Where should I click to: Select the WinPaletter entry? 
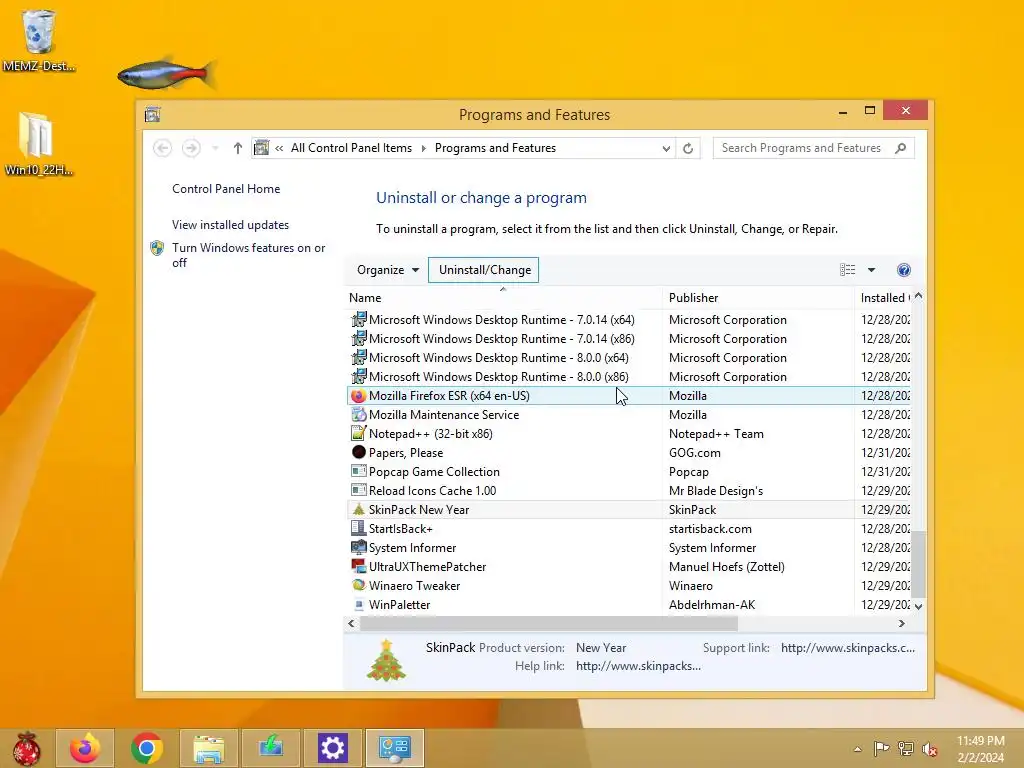pyautogui.click(x=399, y=605)
